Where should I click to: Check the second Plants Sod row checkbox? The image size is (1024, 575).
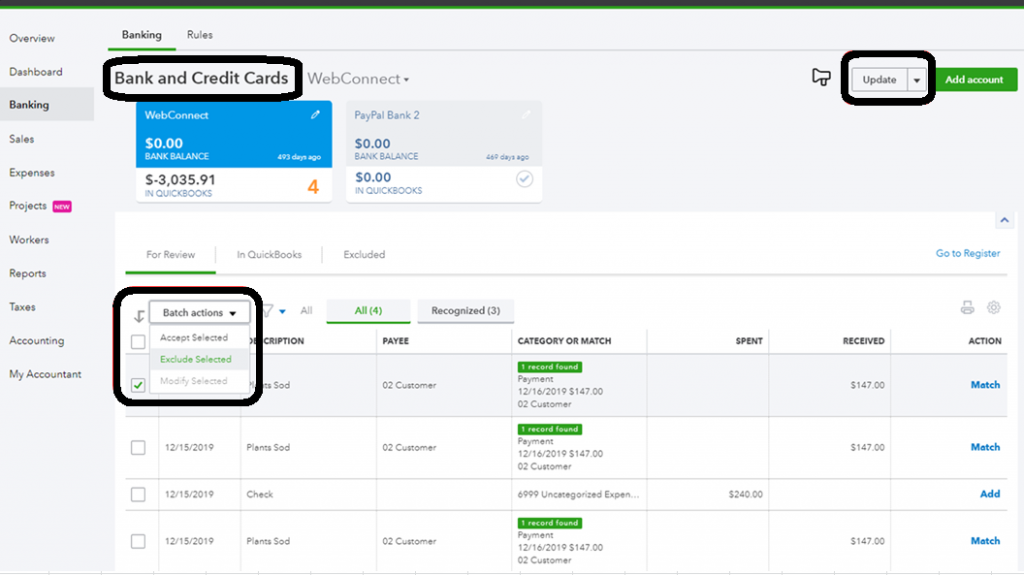(x=138, y=448)
